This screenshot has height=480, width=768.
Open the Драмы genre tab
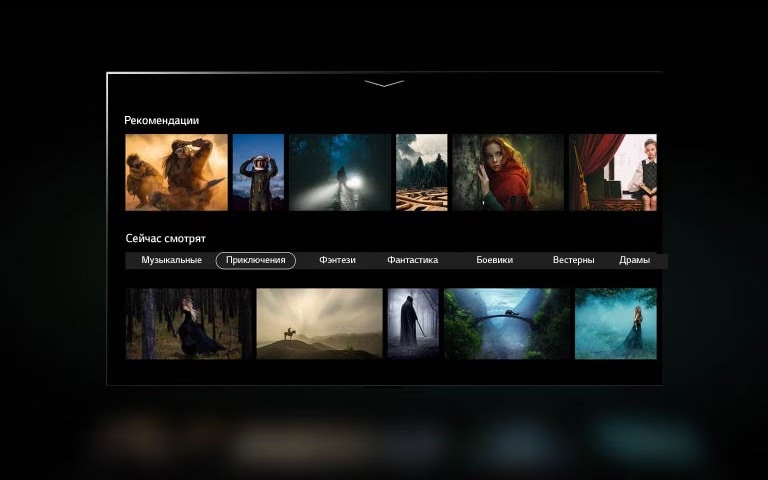click(x=634, y=260)
